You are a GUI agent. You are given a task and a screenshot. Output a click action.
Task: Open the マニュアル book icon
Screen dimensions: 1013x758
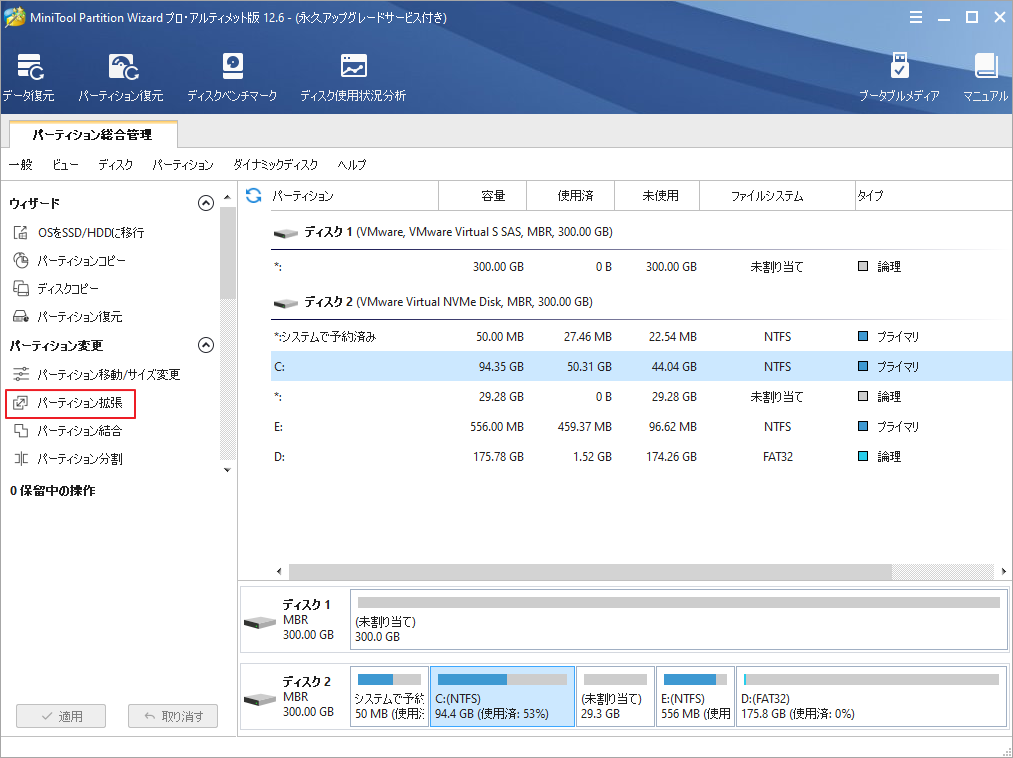(x=985, y=77)
